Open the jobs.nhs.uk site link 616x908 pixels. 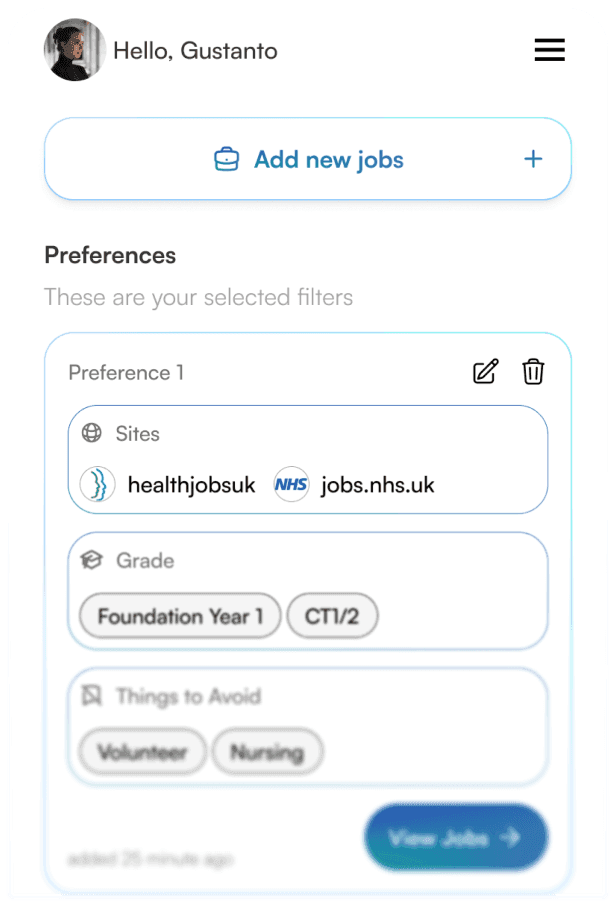[x=377, y=485]
